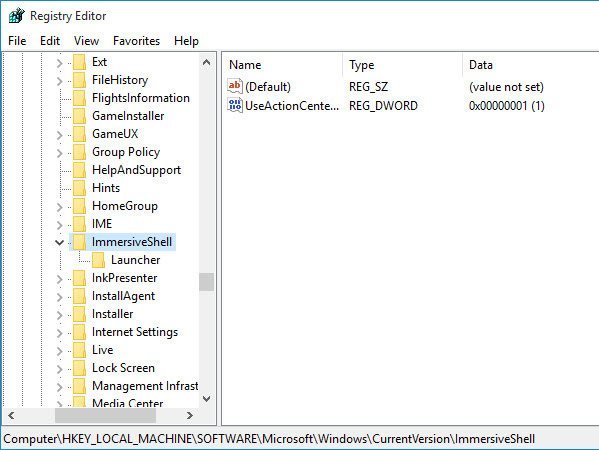Open the Edit menu
Viewport: 599px width, 450px height.
coord(50,41)
